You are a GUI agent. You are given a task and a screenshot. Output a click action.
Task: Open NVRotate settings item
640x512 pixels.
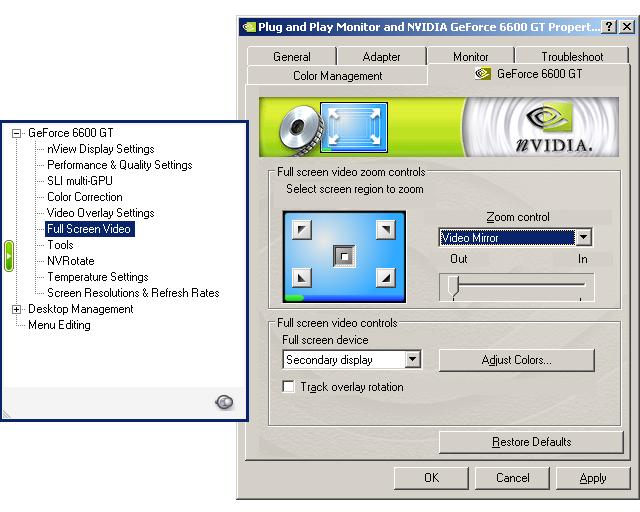pos(71,261)
